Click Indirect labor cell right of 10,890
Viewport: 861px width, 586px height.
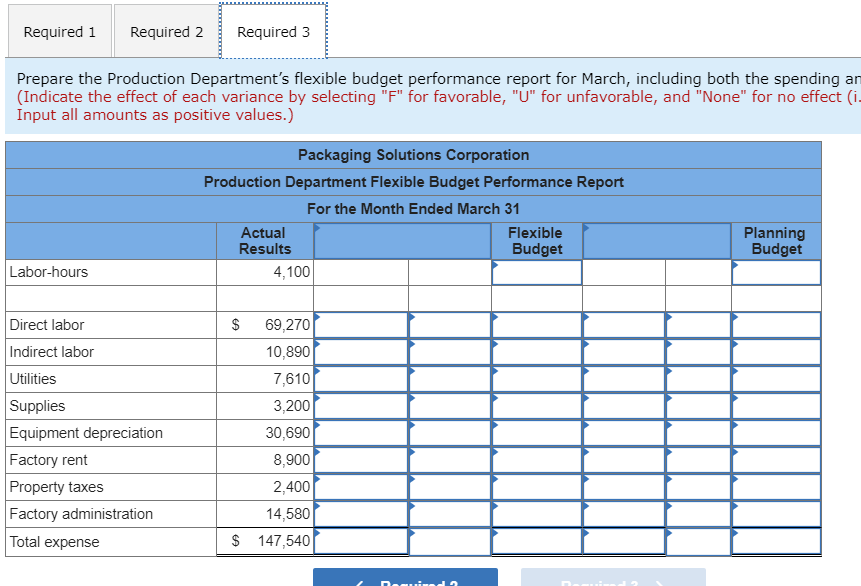[x=361, y=352]
